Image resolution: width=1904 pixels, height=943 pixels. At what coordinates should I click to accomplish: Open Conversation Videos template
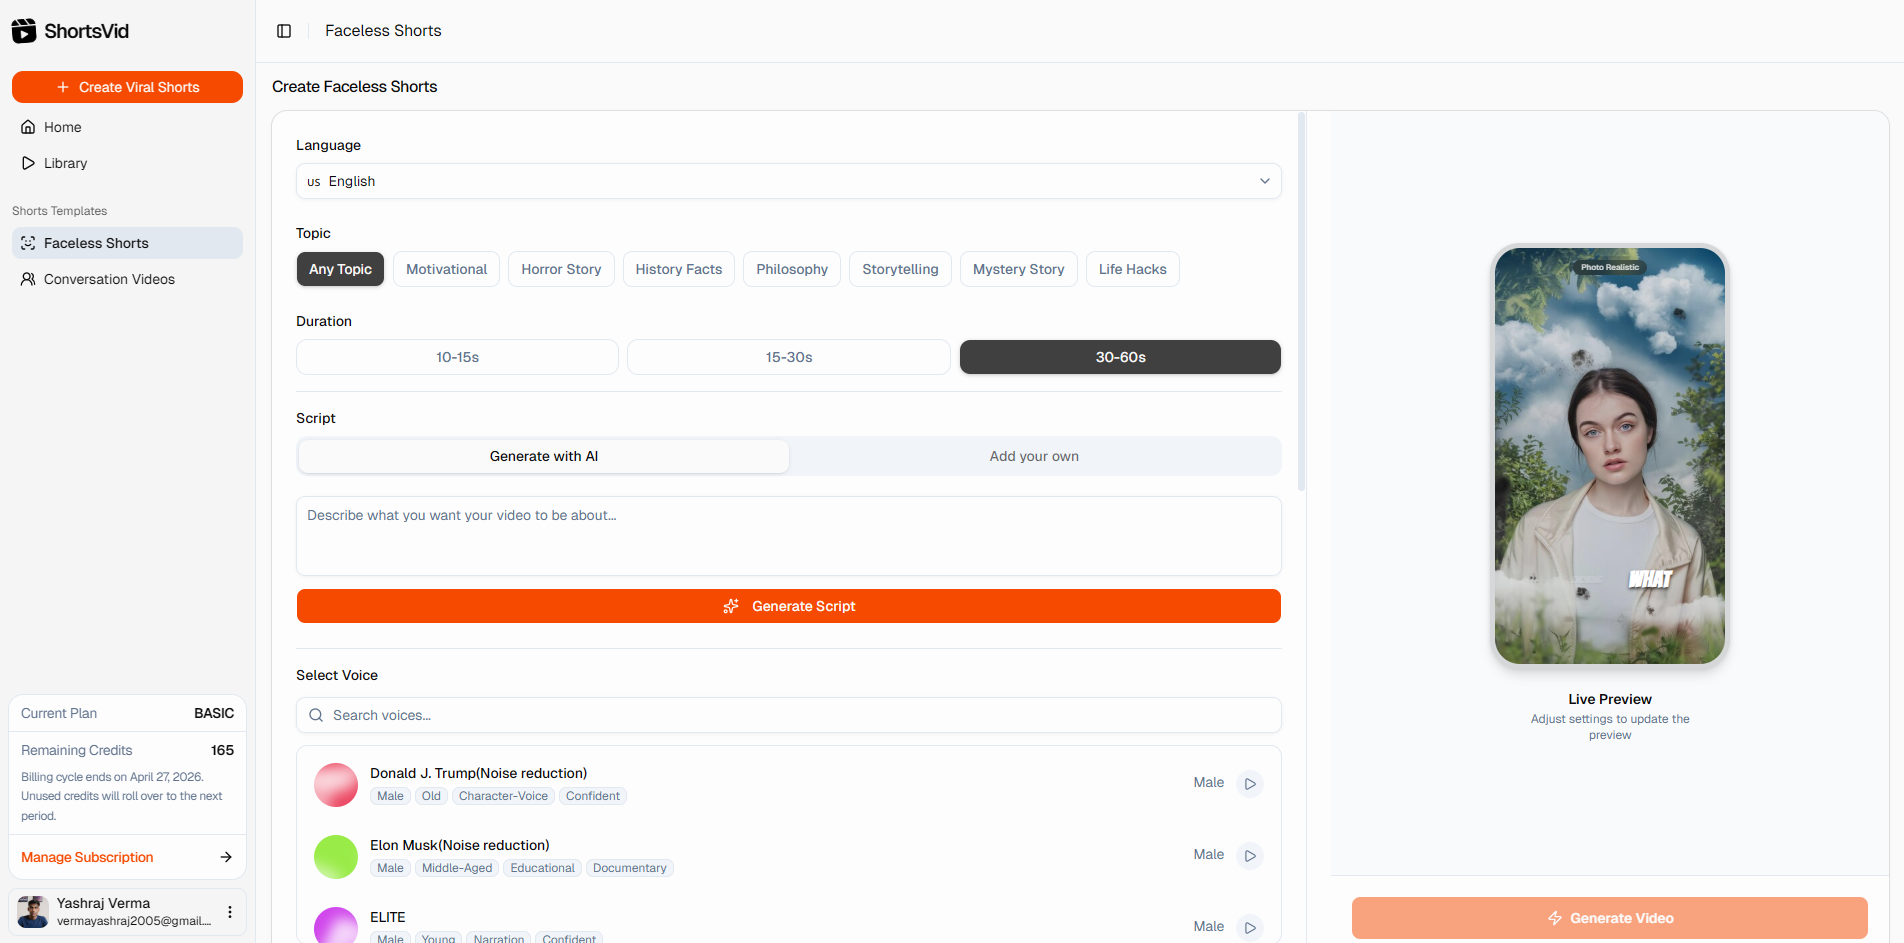tap(109, 279)
